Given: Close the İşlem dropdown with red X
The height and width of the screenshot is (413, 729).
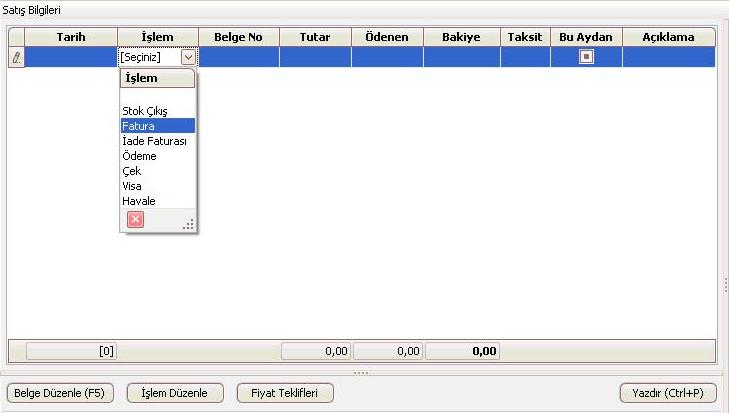Looking at the screenshot, I should [135, 220].
